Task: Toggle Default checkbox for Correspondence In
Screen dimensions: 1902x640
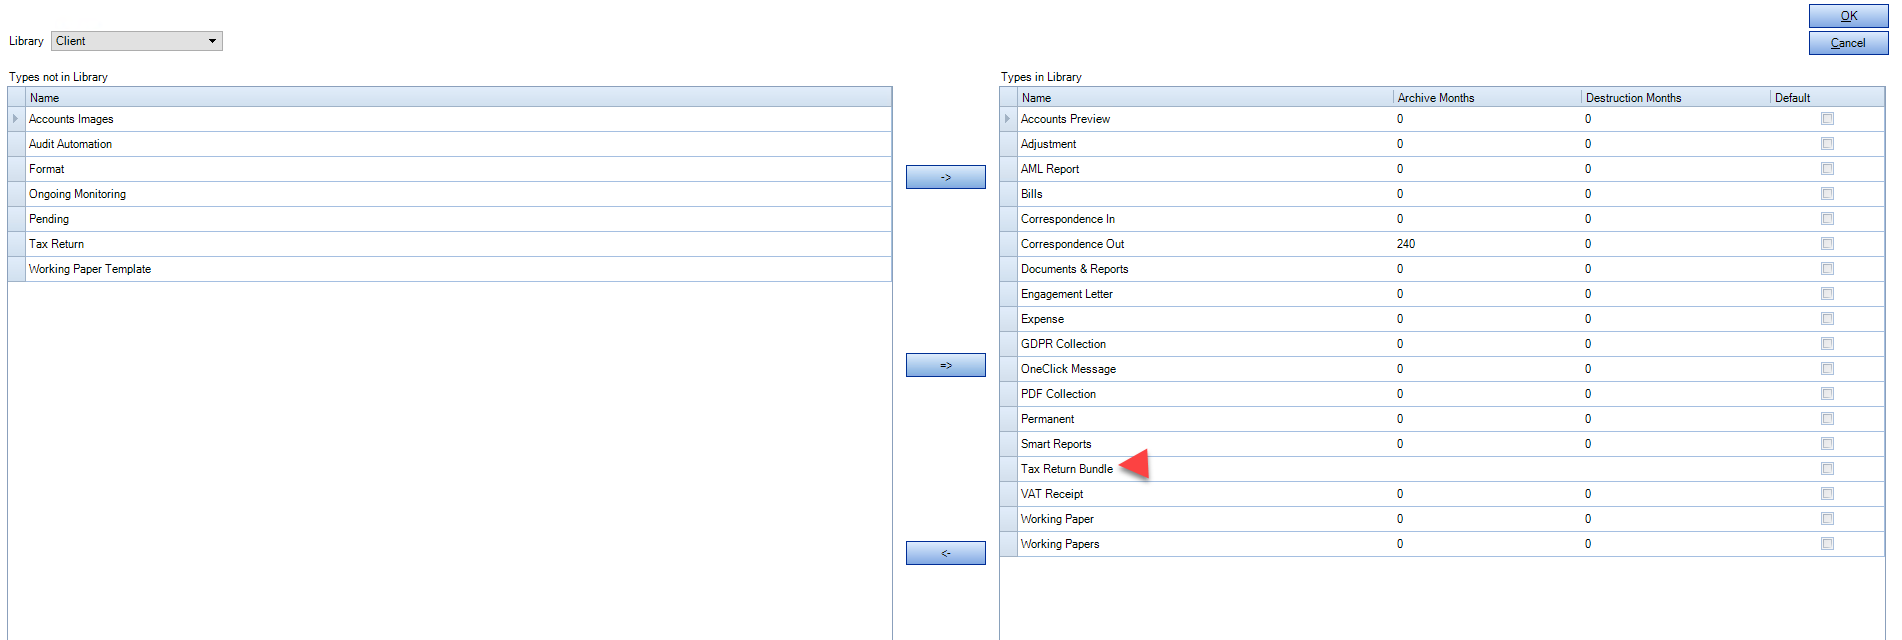Action: coord(1827,219)
